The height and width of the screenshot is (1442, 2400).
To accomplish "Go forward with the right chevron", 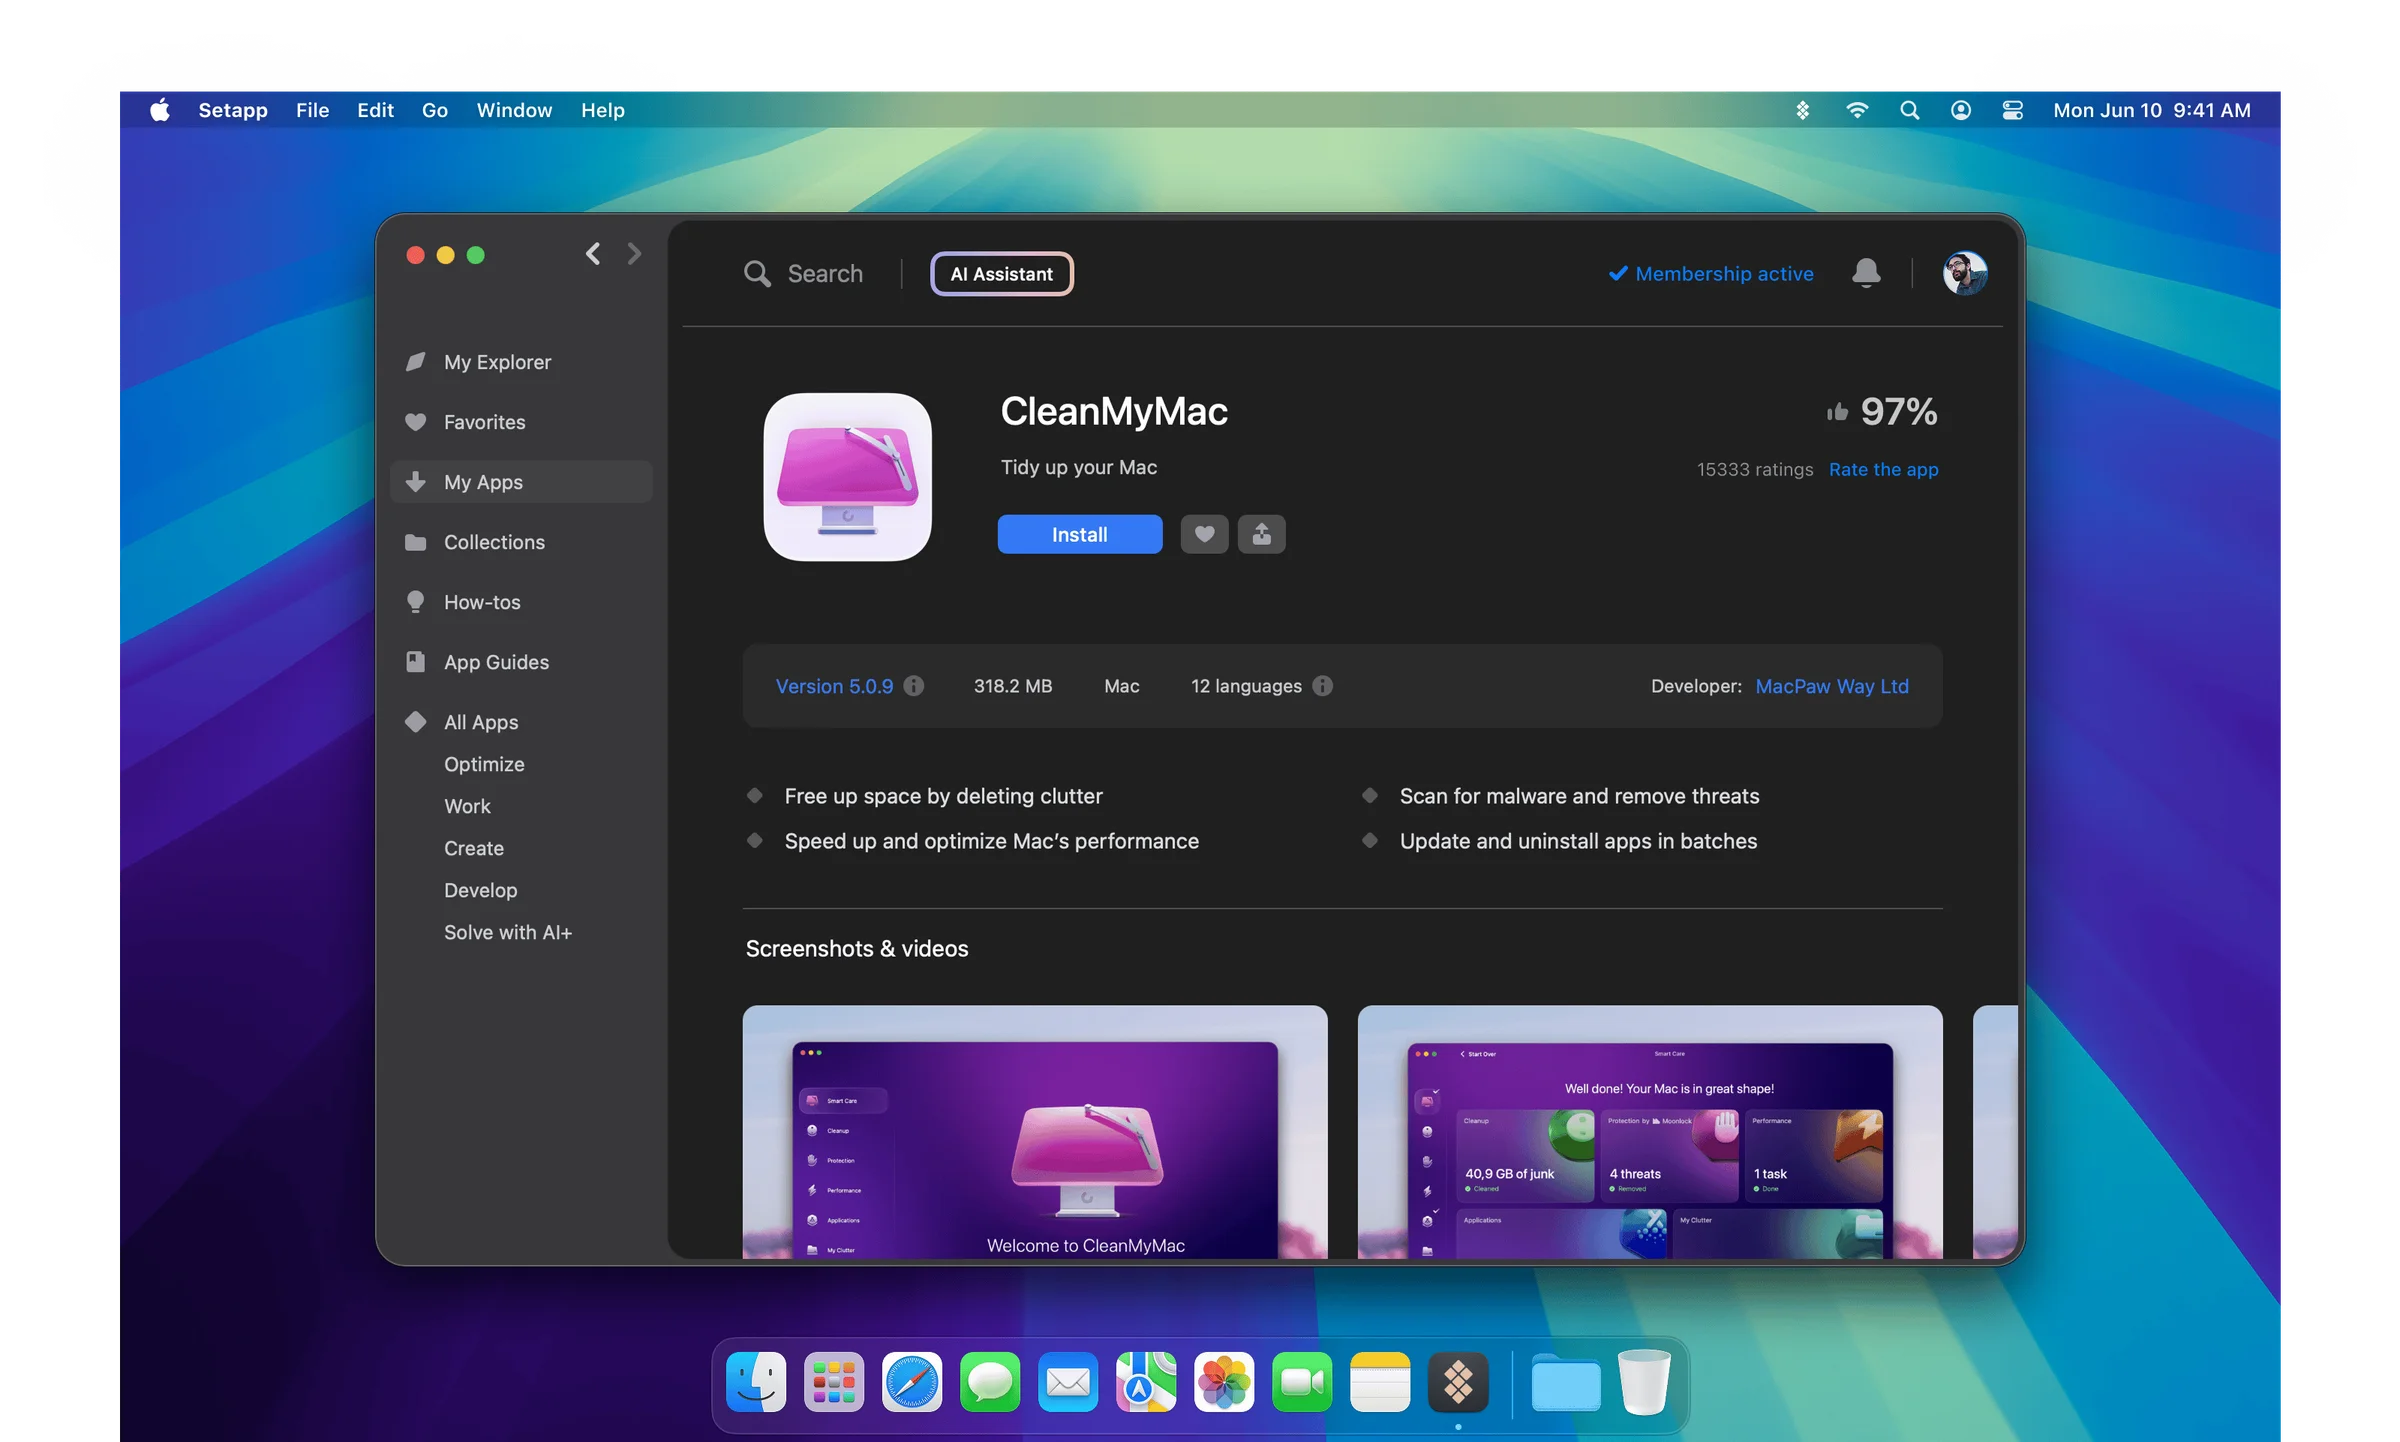I will pos(634,254).
